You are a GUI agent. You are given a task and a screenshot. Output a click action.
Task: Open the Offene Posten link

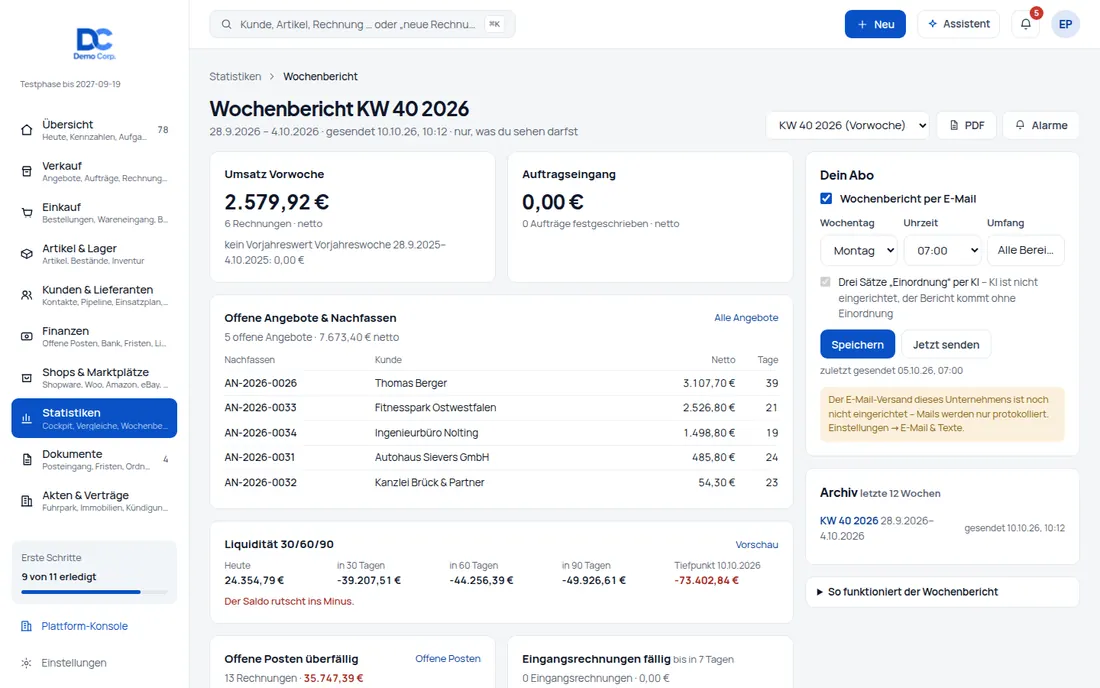(448, 659)
